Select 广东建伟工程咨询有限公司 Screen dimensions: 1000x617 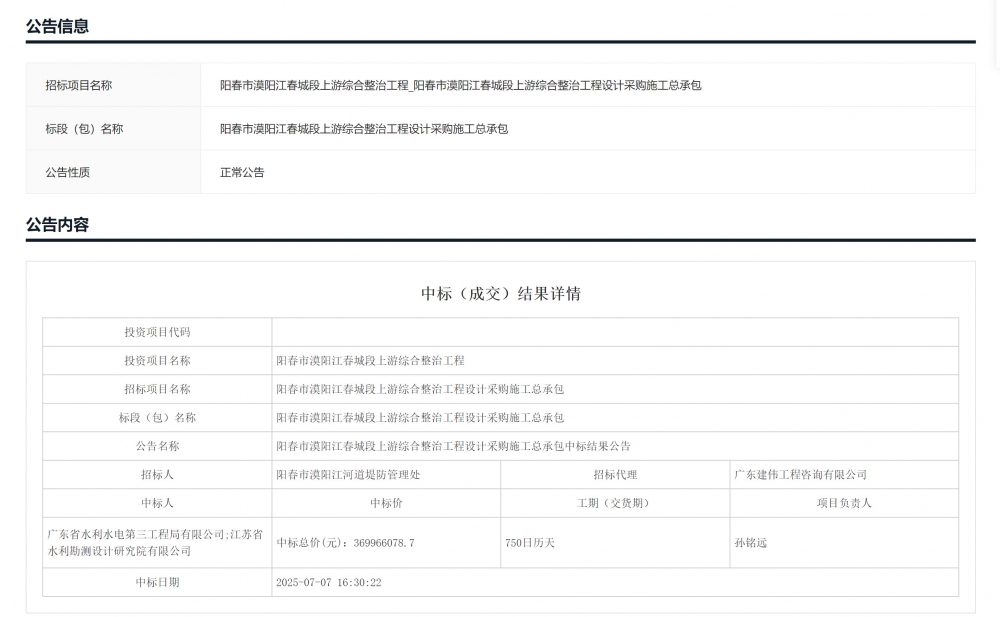click(x=800, y=475)
